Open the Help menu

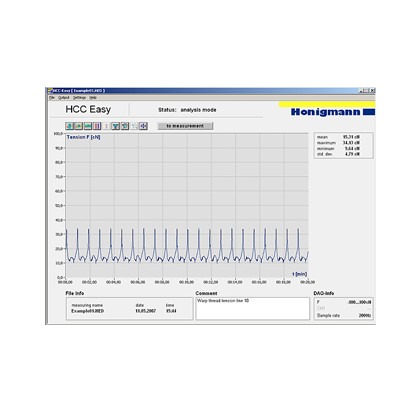point(93,98)
